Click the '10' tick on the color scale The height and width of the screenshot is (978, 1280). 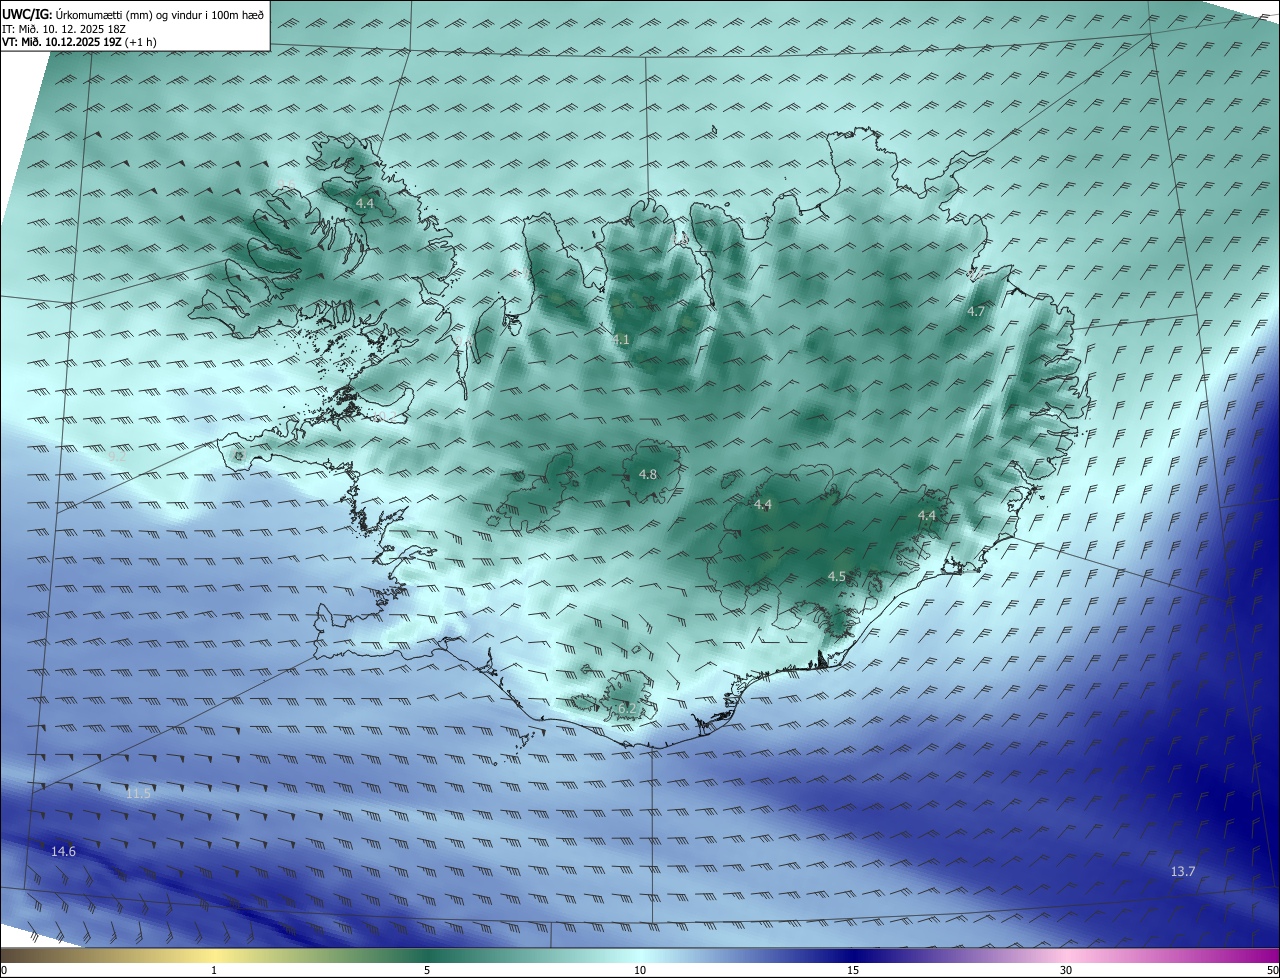pyautogui.click(x=640, y=971)
